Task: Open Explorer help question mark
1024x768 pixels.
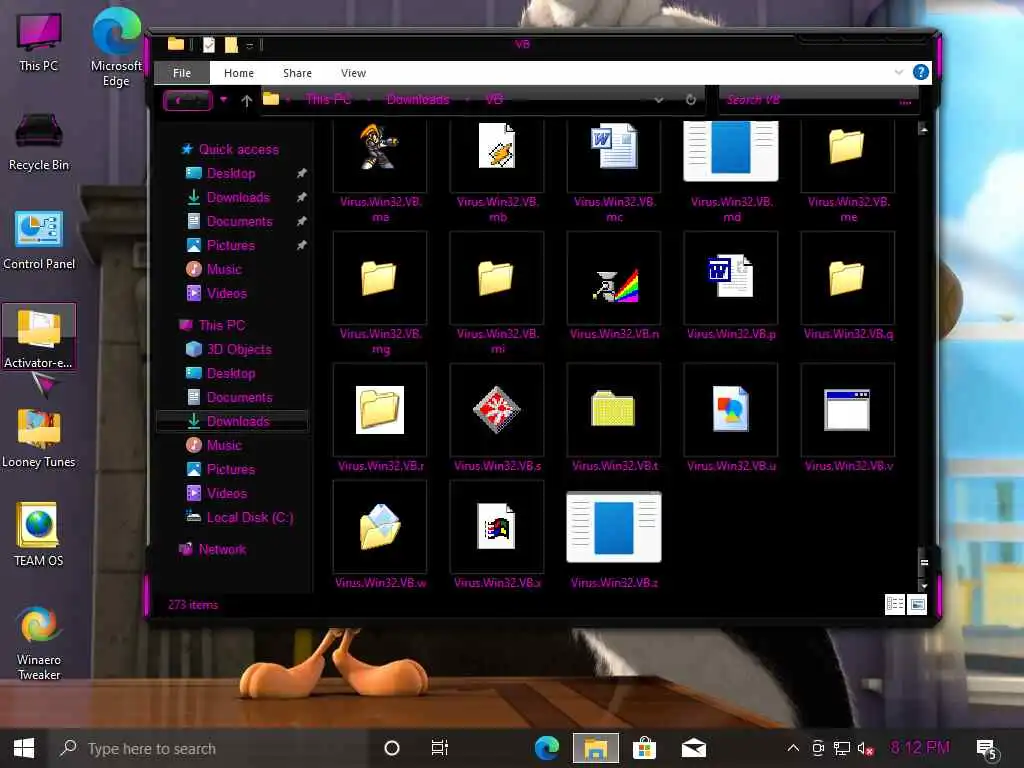Action: coord(921,72)
